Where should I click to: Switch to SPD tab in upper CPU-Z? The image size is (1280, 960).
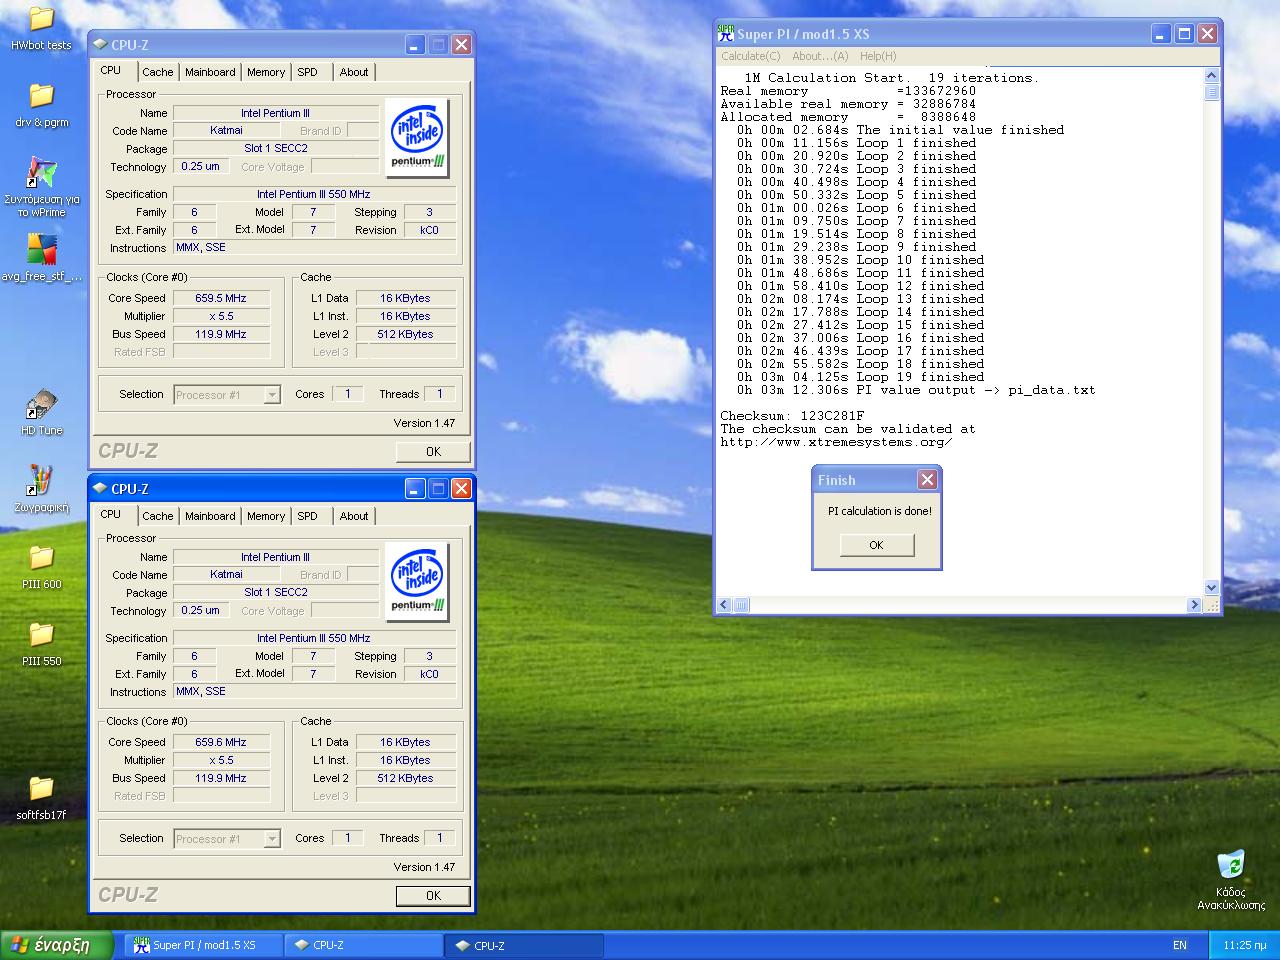pos(308,72)
